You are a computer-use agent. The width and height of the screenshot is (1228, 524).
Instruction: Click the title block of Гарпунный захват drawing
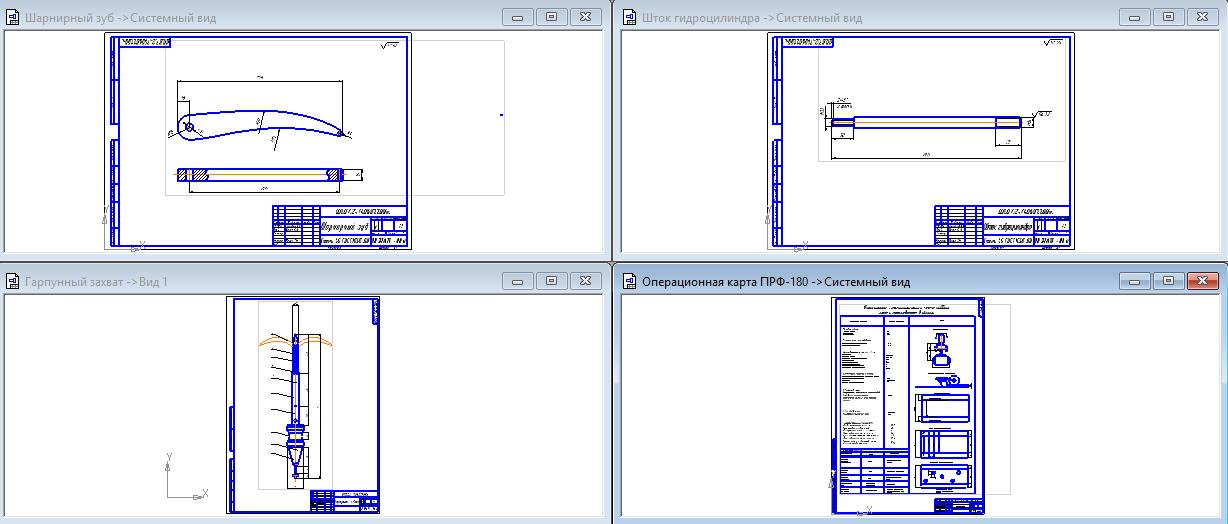pos(345,502)
